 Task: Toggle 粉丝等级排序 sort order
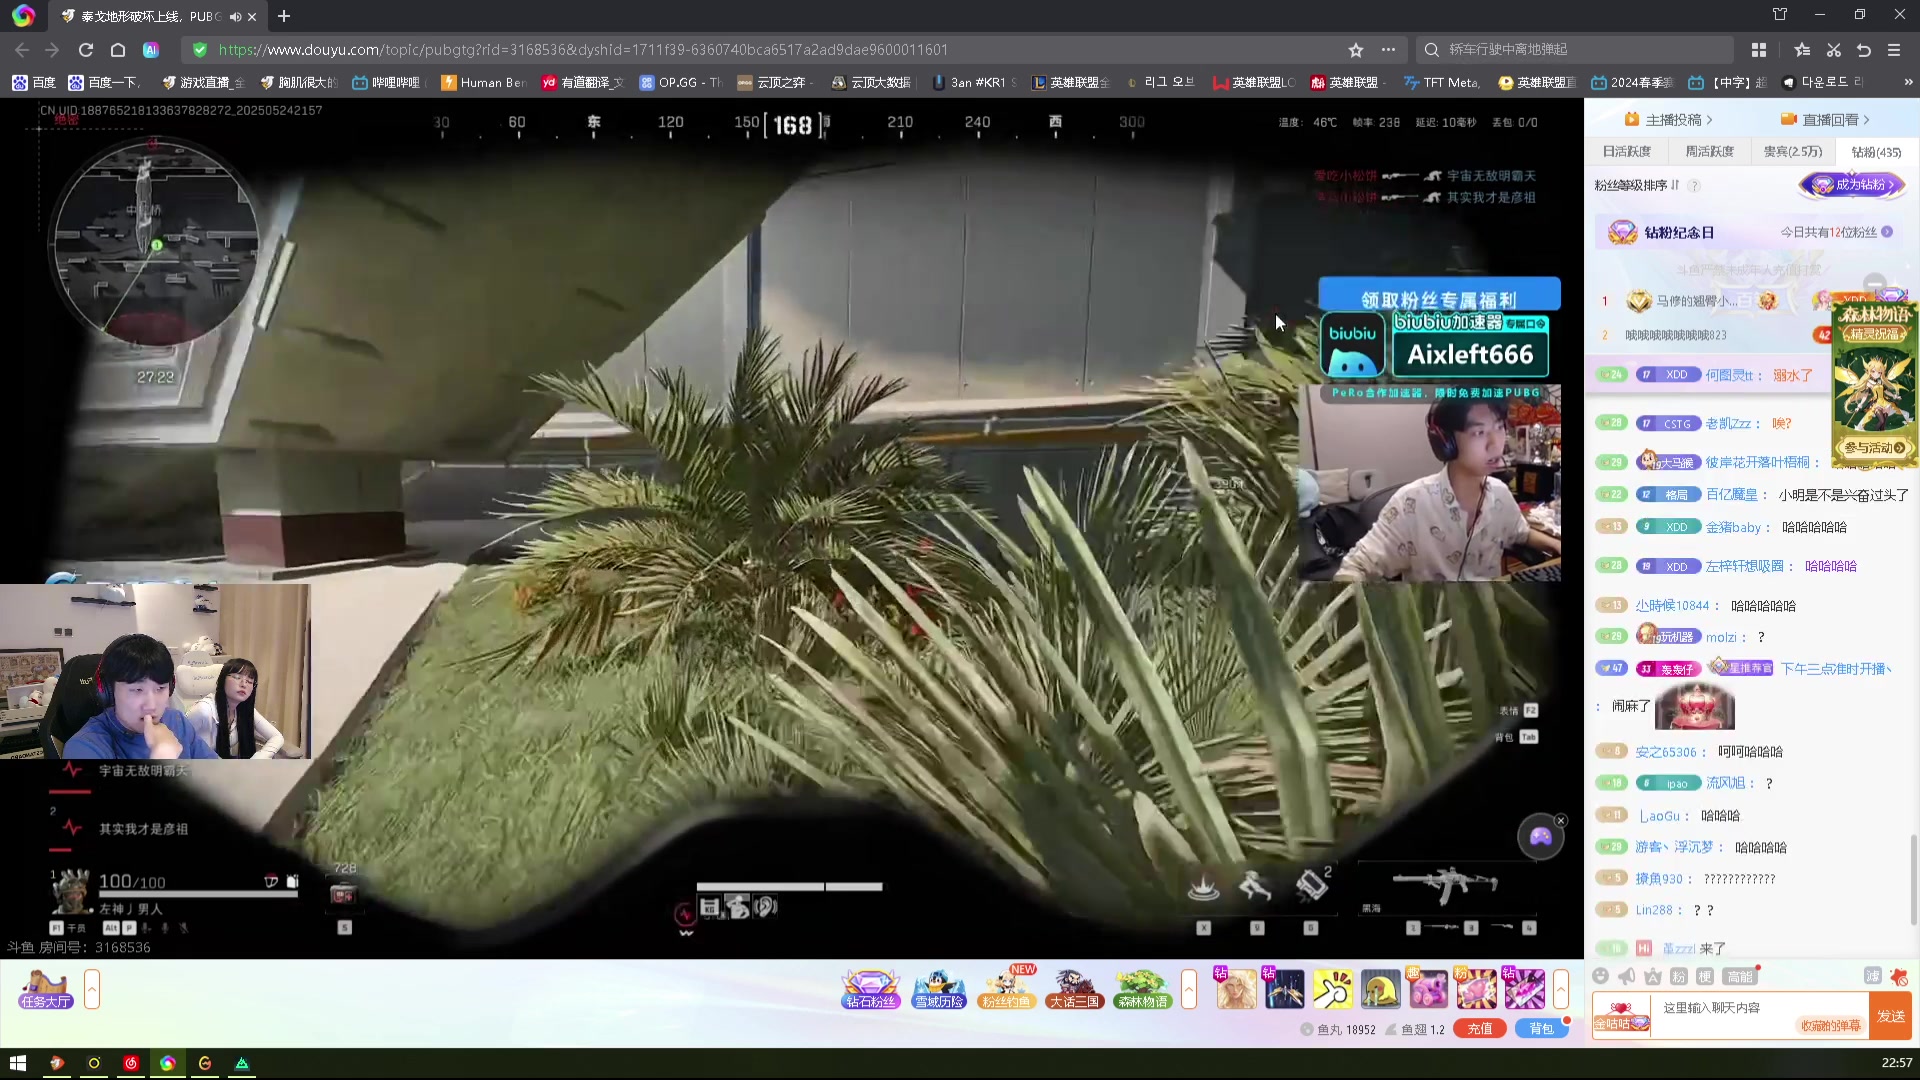click(x=1637, y=185)
